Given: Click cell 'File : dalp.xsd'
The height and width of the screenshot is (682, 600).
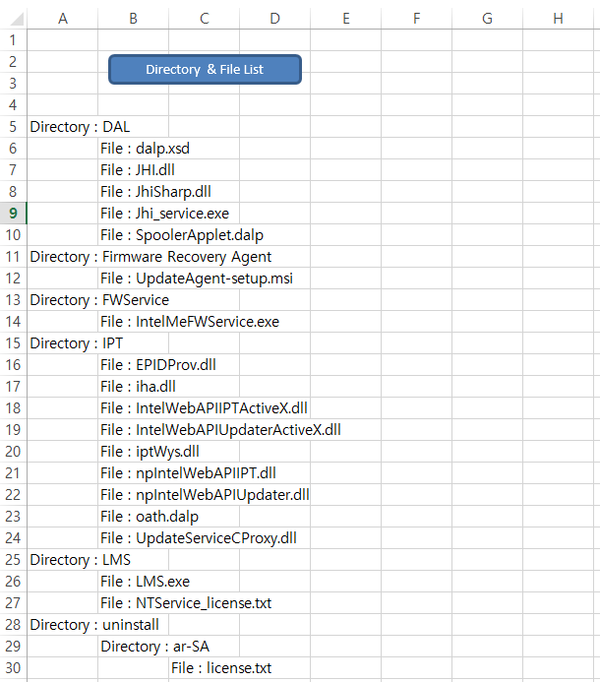Looking at the screenshot, I should click(145, 148).
